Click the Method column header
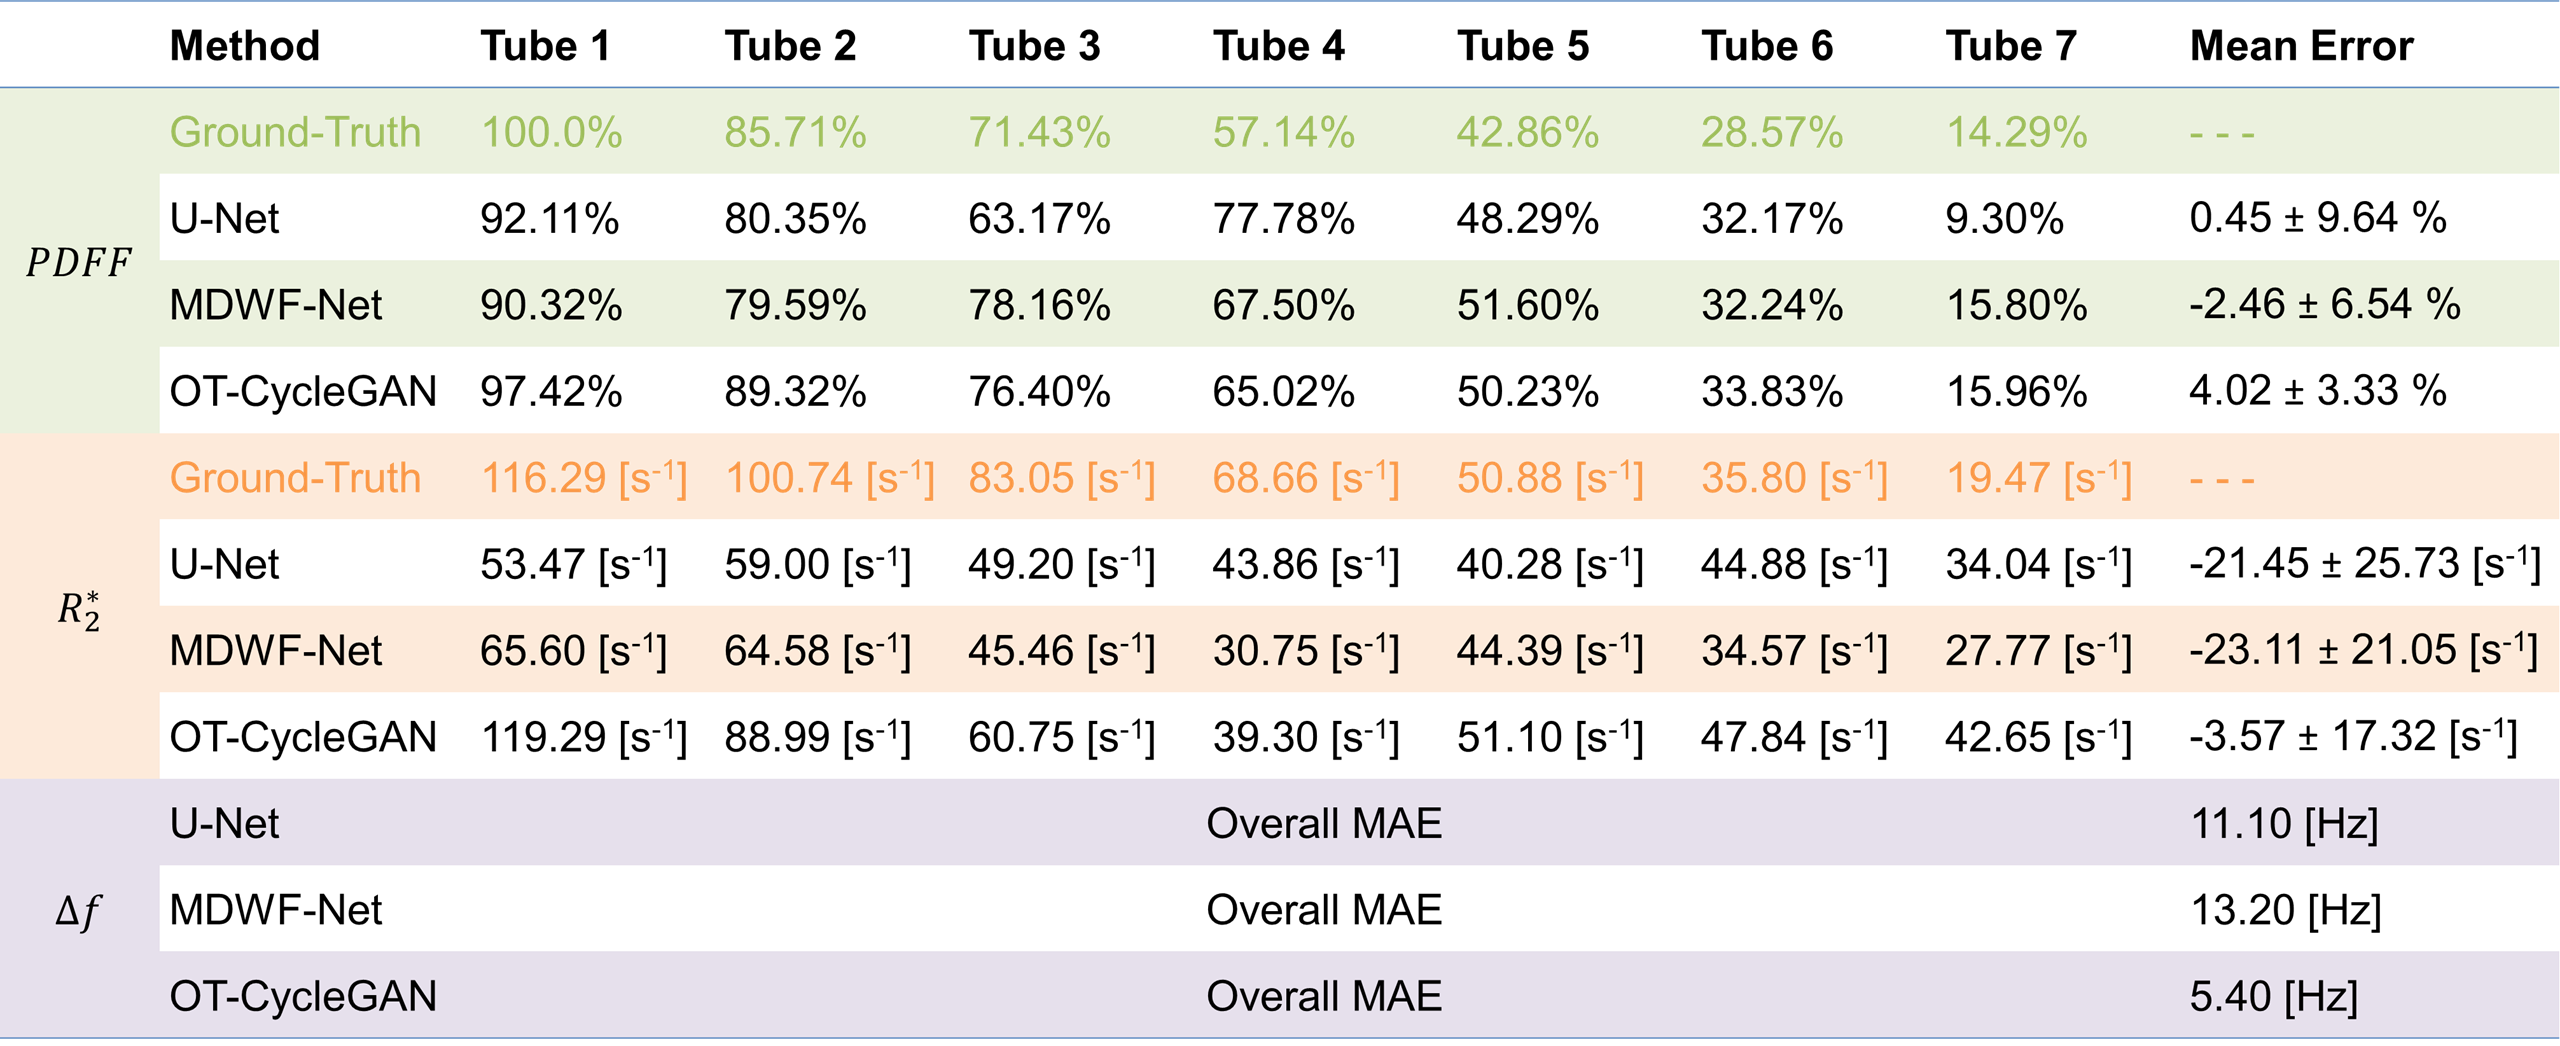 (244, 46)
